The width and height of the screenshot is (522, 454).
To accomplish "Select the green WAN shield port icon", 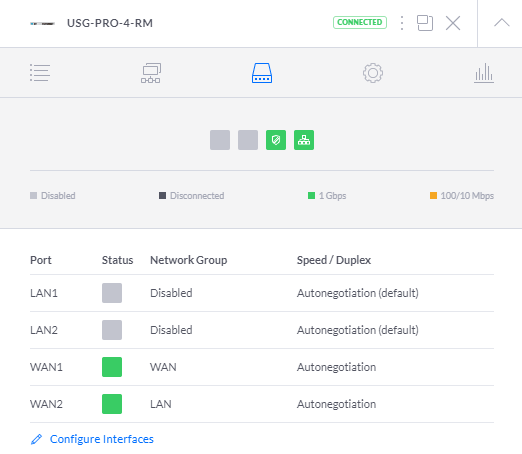I will point(276,140).
